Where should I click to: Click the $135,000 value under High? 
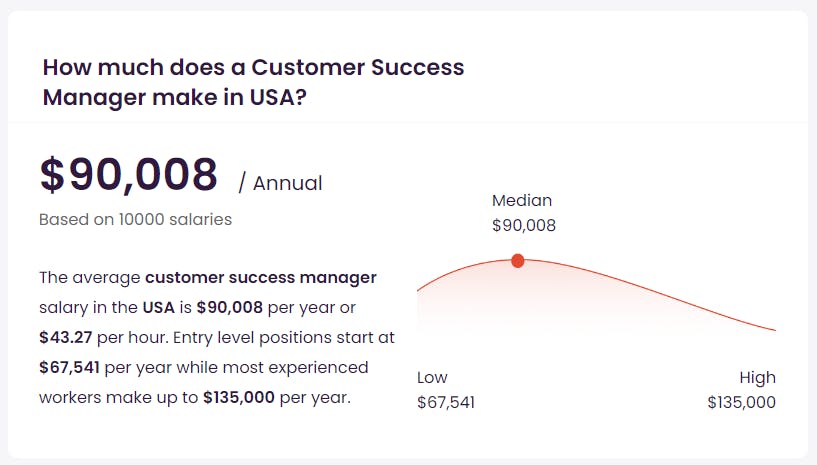pos(741,402)
